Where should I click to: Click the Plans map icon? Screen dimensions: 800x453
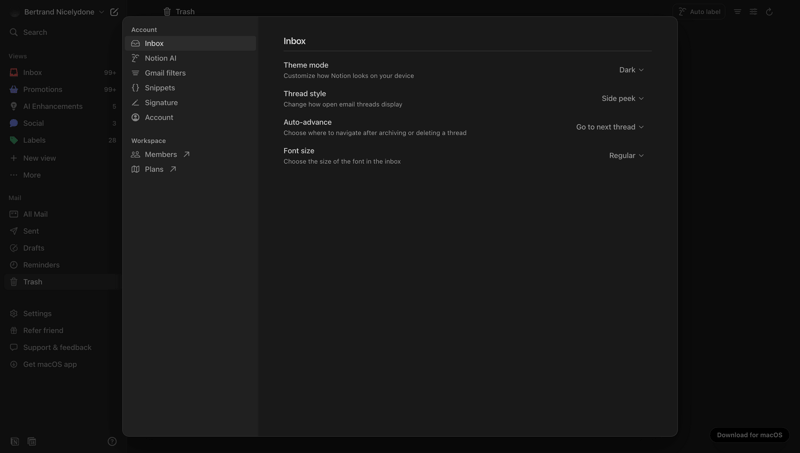pyautogui.click(x=135, y=169)
